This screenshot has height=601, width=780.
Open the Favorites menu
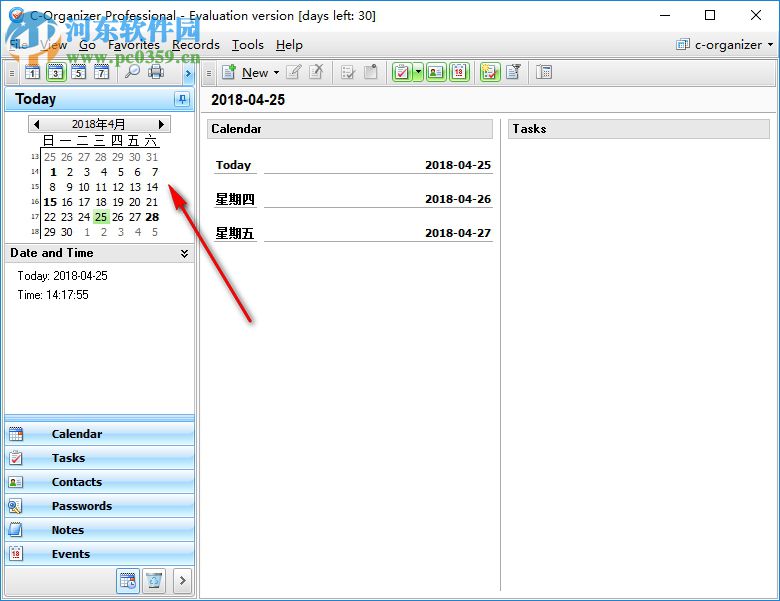134,45
